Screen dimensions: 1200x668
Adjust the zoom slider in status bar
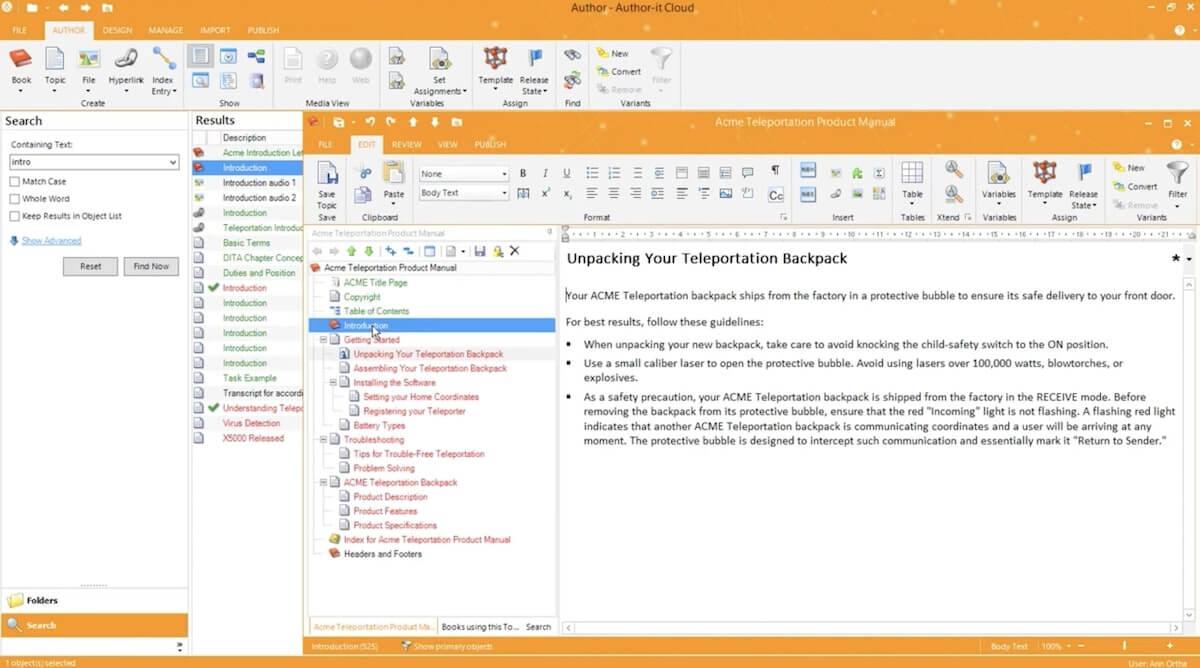1124,647
